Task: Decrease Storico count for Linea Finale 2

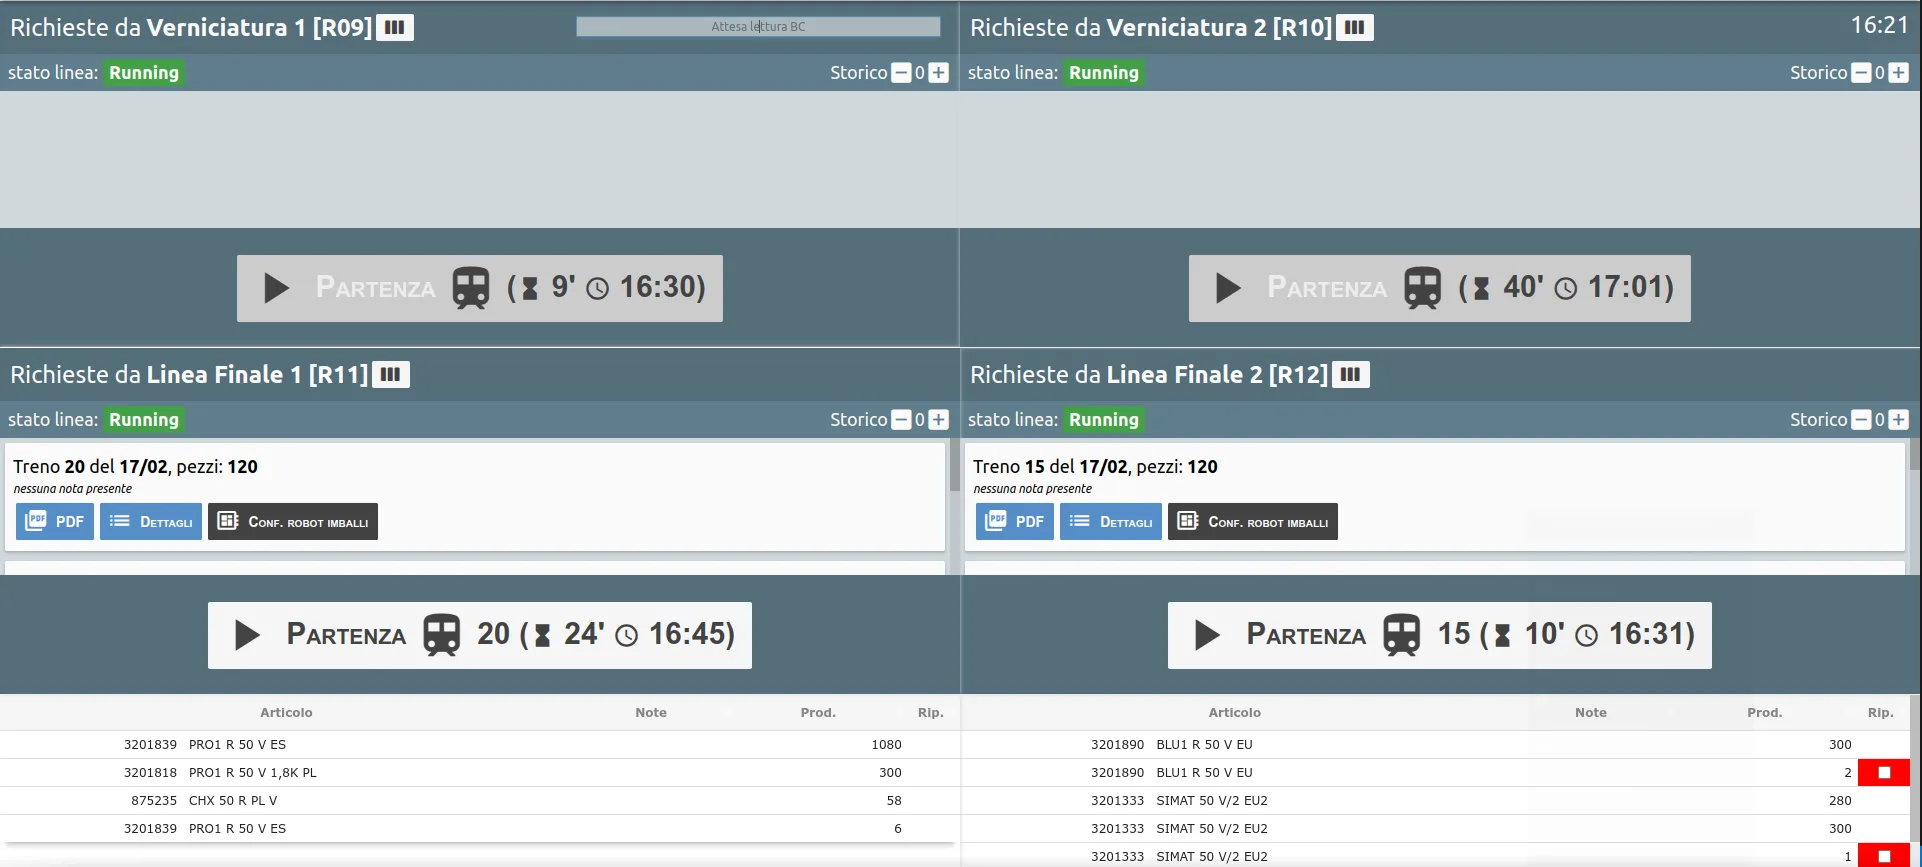Action: click(1861, 420)
